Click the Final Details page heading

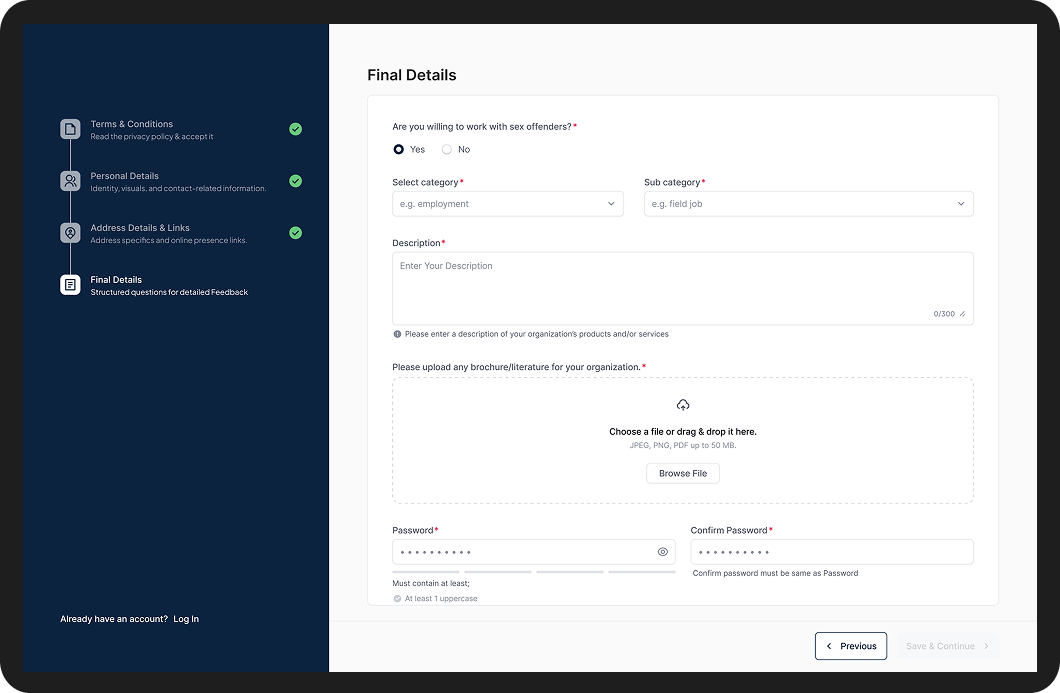412,75
